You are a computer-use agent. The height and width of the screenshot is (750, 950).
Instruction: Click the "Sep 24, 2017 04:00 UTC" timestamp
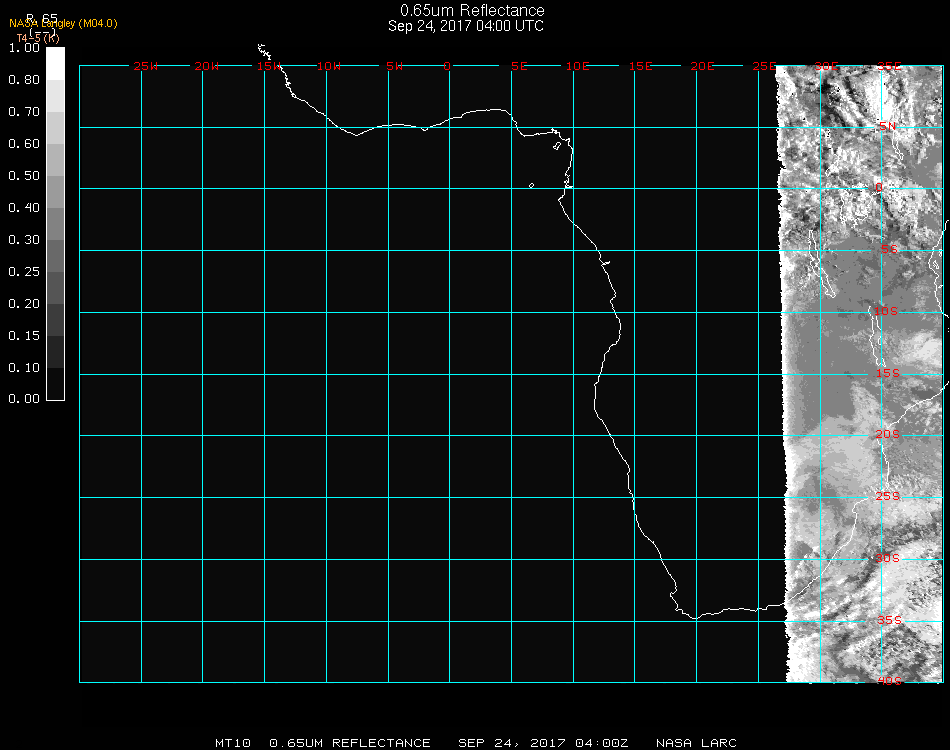point(466,26)
